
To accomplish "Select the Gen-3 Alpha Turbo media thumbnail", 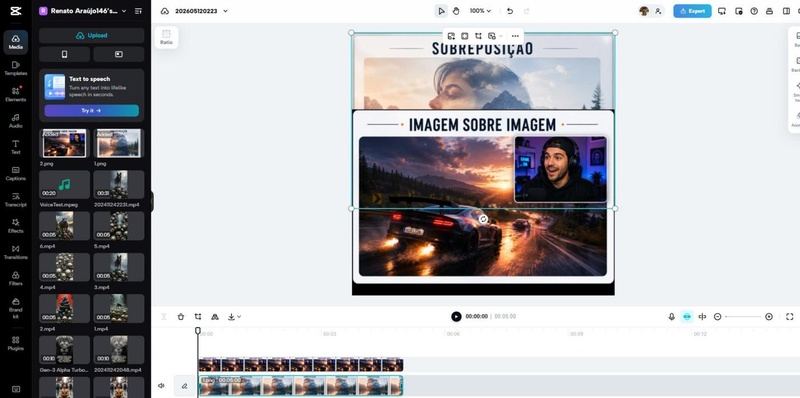I will point(64,350).
